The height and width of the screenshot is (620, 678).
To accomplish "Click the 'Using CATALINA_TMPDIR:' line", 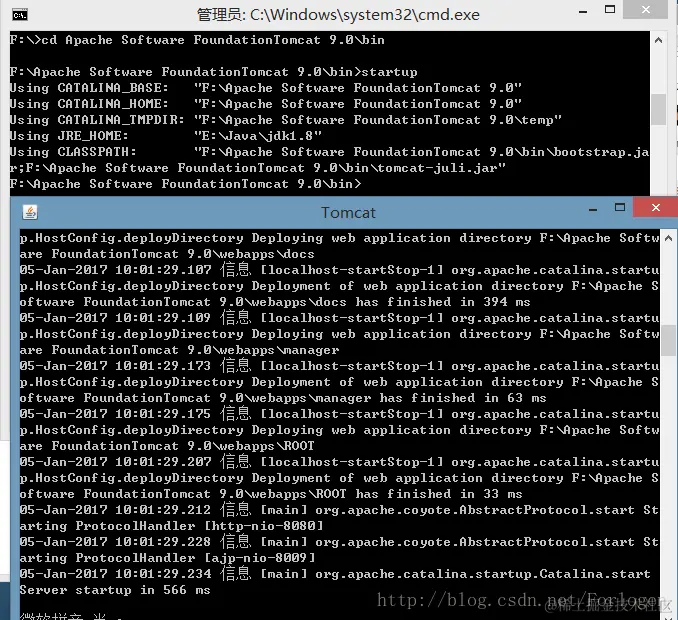I will click(286, 120).
